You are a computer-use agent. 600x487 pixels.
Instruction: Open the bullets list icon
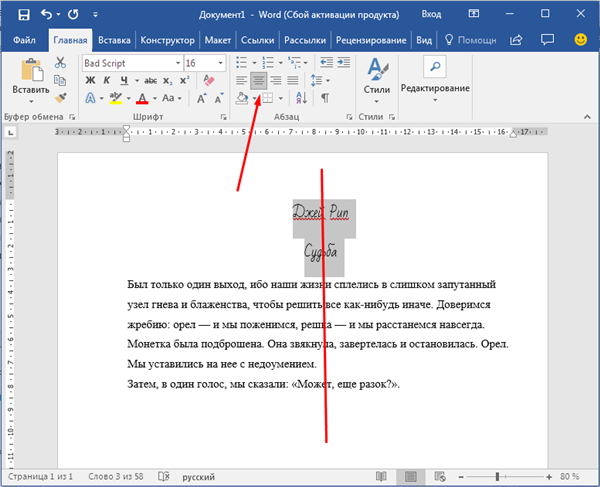[241, 62]
